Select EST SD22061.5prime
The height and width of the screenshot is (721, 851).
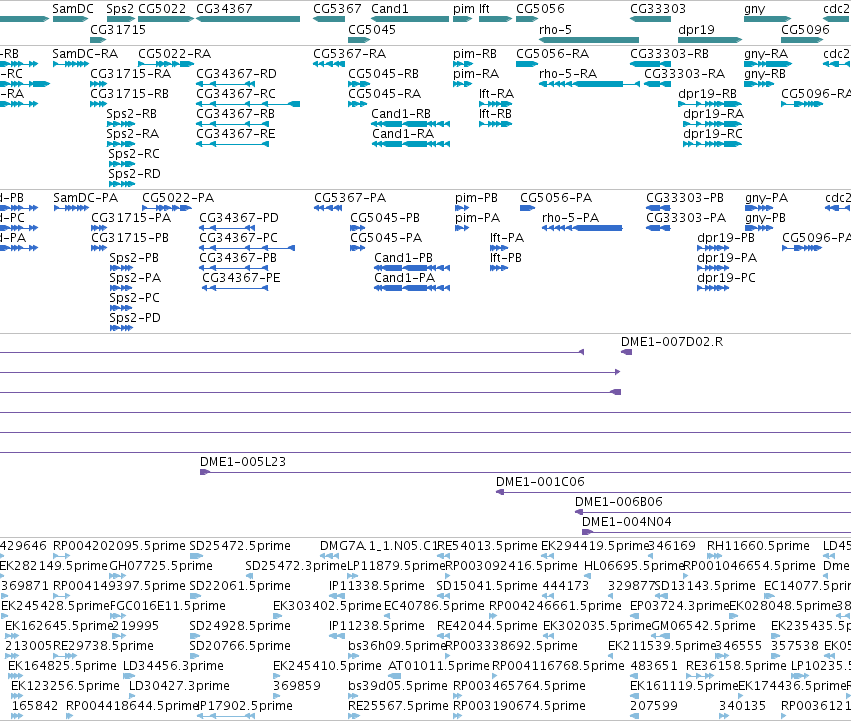[x=240, y=586]
